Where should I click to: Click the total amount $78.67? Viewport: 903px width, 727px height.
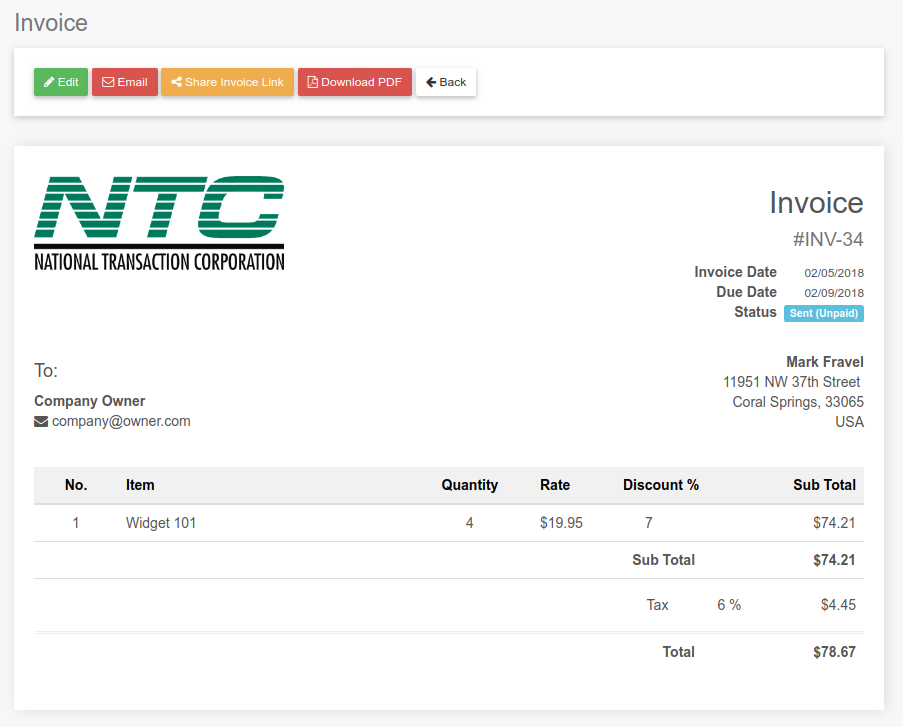tap(834, 652)
